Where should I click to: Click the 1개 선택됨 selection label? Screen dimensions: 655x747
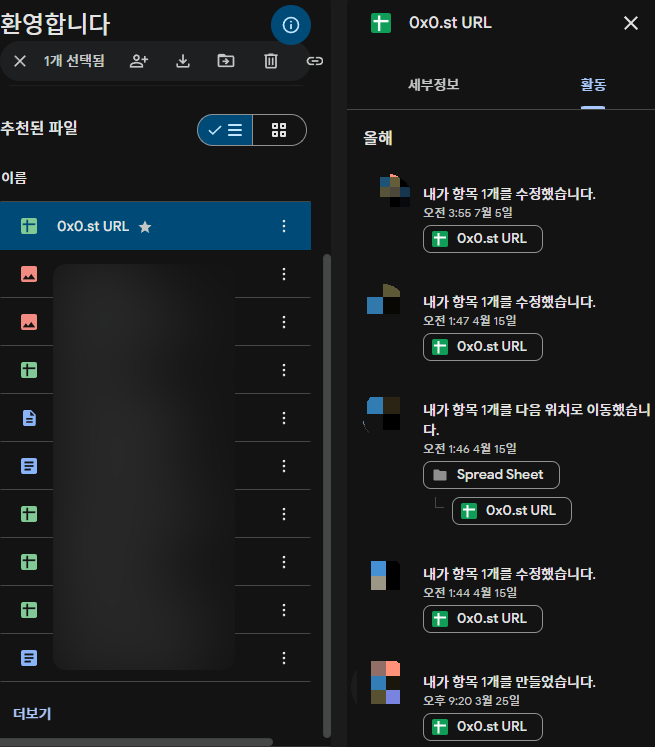coord(74,61)
